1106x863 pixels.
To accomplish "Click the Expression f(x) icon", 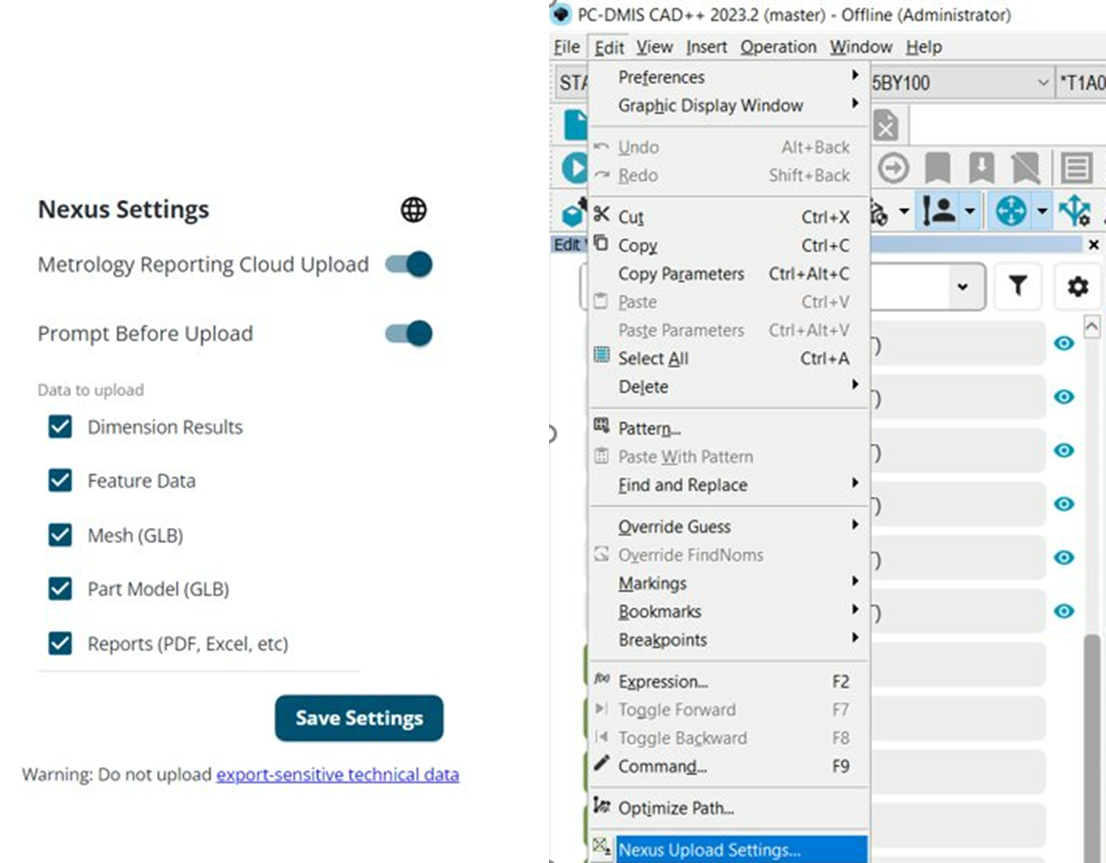I will (x=602, y=678).
